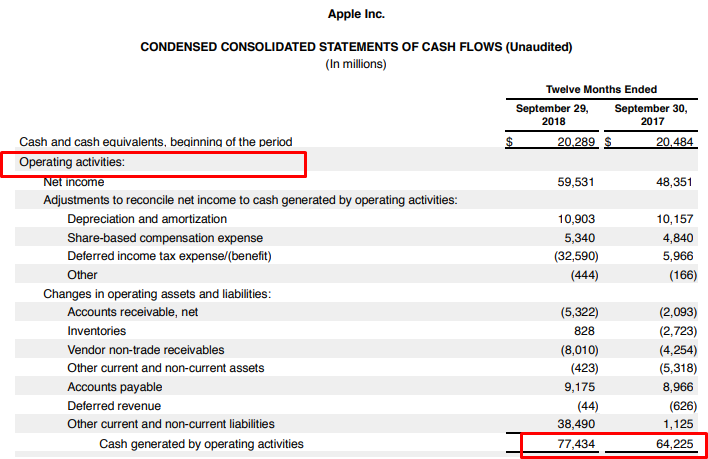Select the 'September 29, 2018' column header
The image size is (708, 459).
(553, 115)
